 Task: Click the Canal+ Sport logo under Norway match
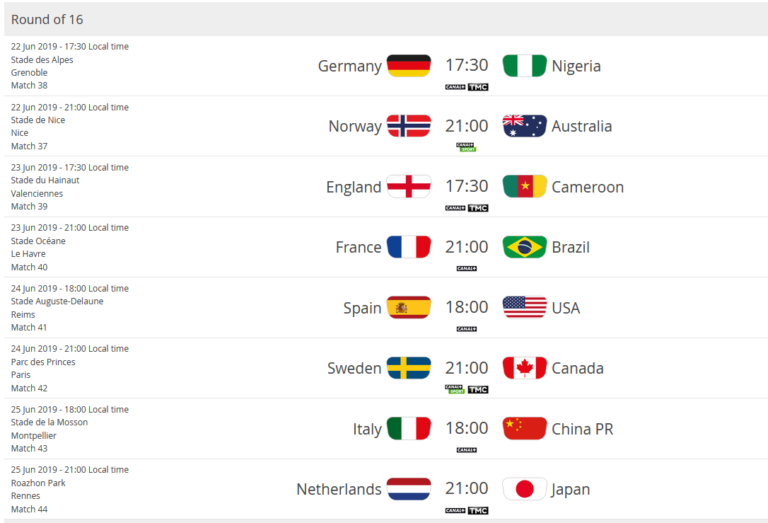tap(466, 147)
